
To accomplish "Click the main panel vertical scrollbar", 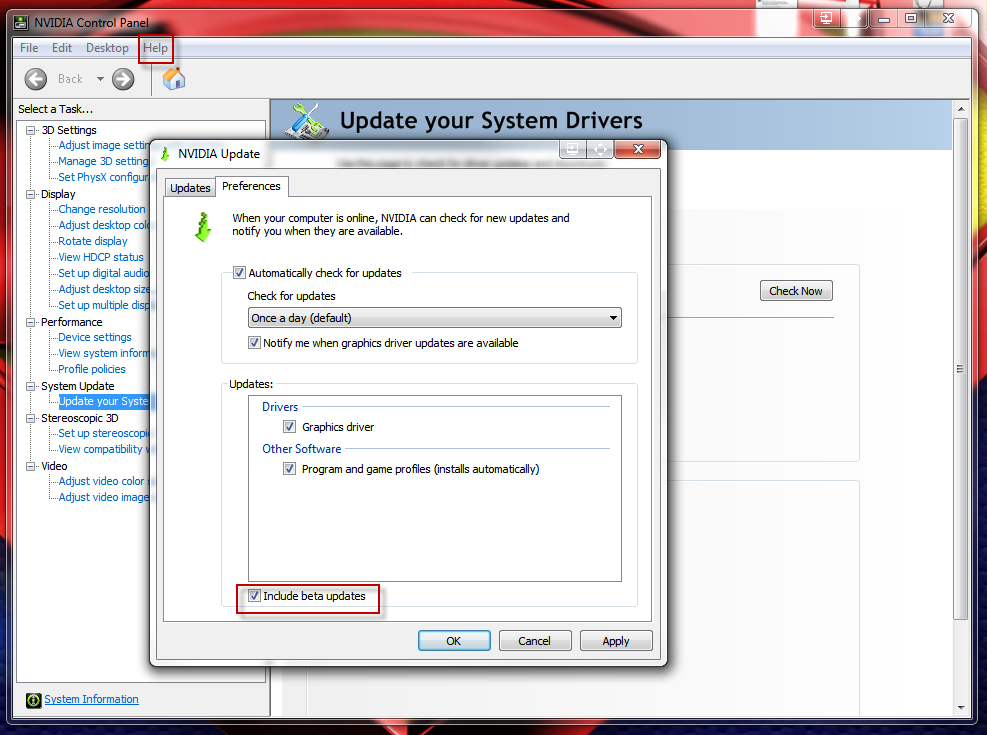I will tap(961, 368).
